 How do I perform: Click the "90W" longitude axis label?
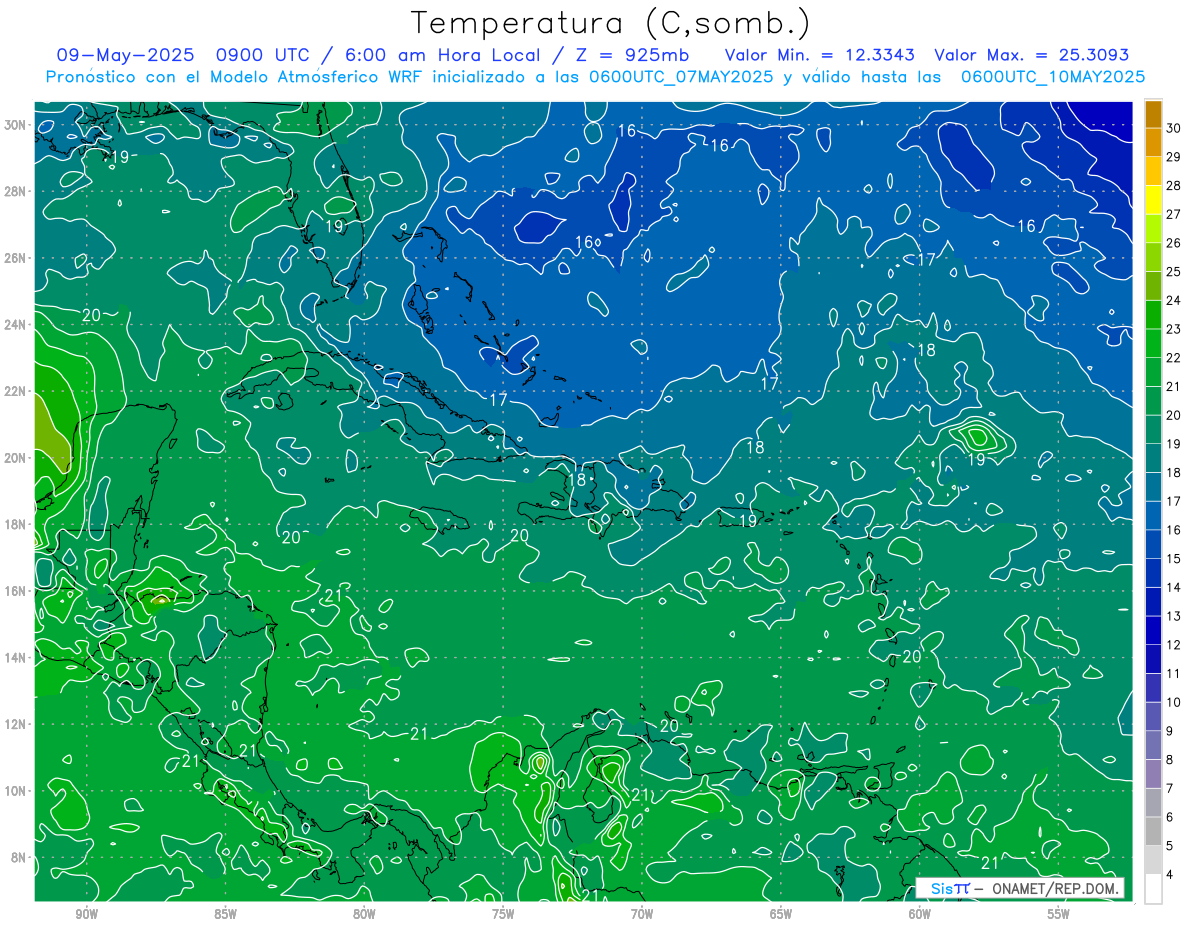pyautogui.click(x=86, y=914)
